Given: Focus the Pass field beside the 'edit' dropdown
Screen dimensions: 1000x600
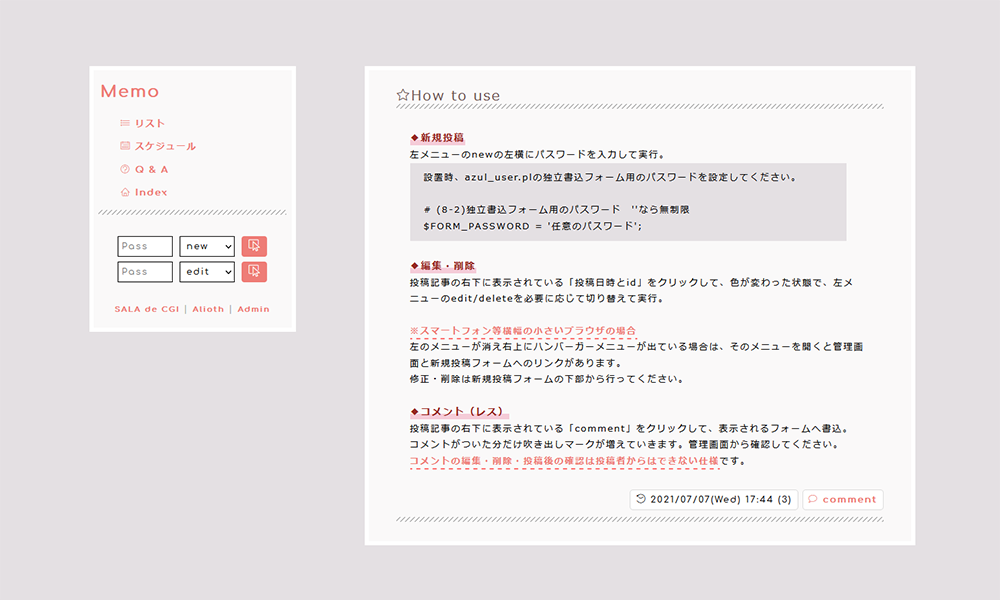Looking at the screenshot, I should coord(146,272).
